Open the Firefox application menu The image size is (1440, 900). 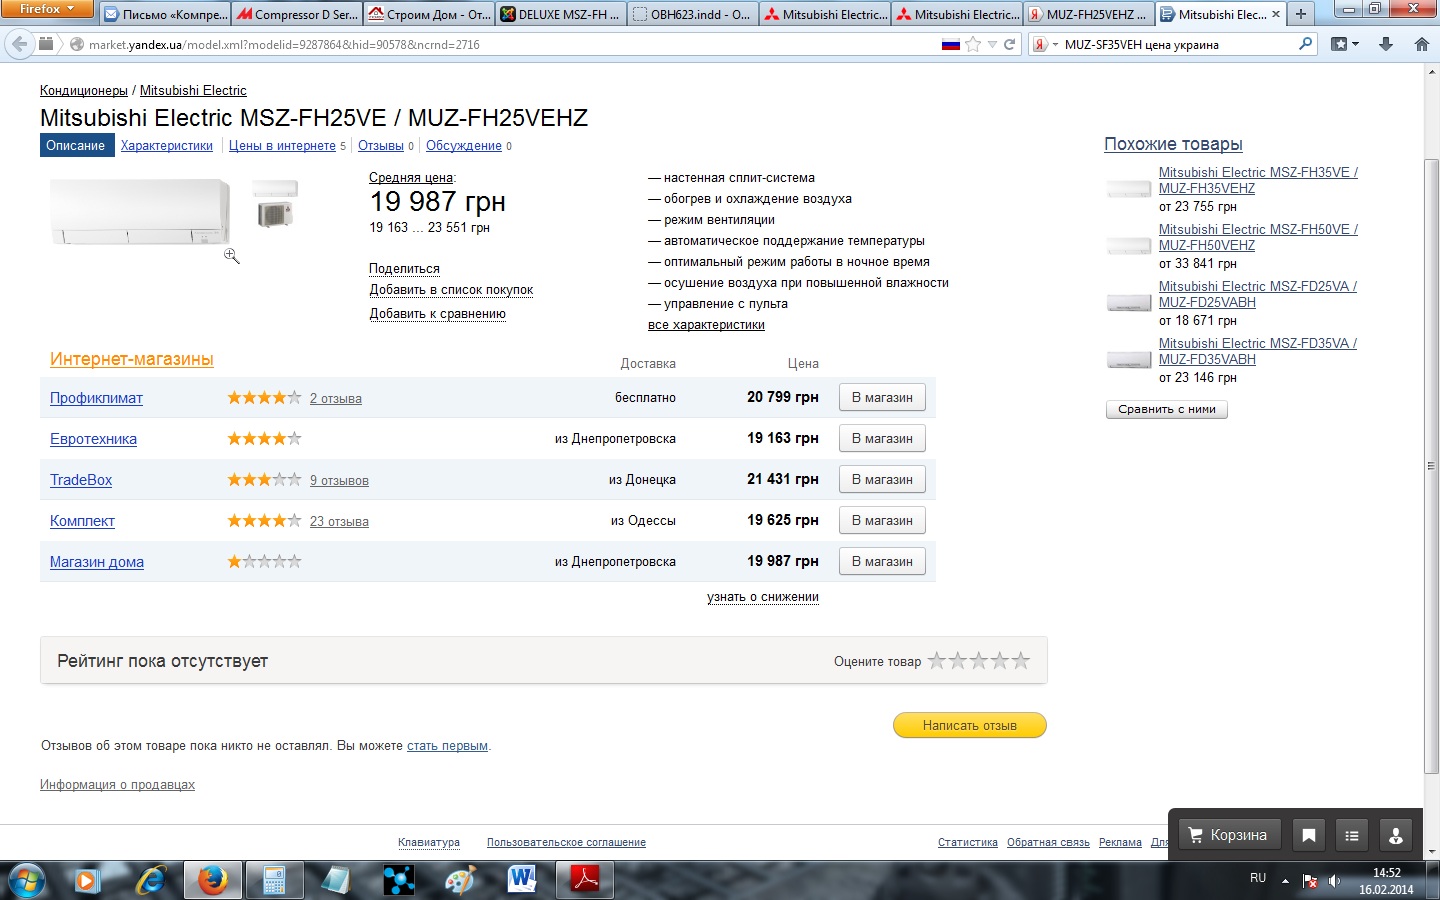pos(47,9)
